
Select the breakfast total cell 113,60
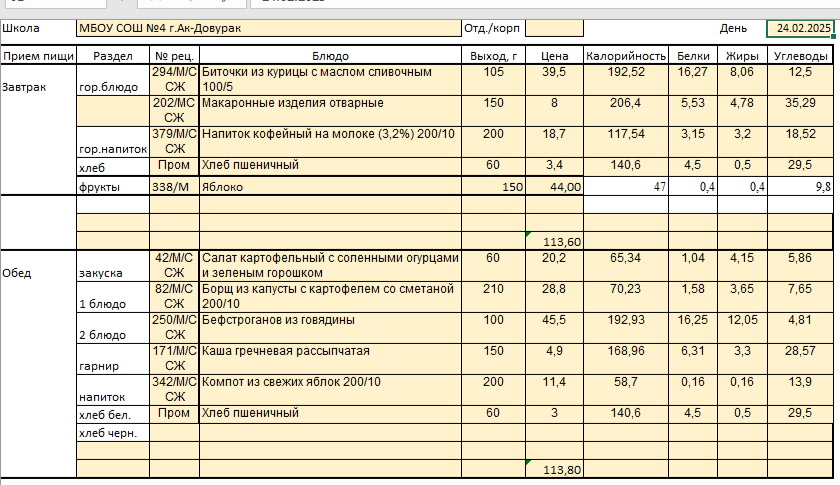pos(554,241)
